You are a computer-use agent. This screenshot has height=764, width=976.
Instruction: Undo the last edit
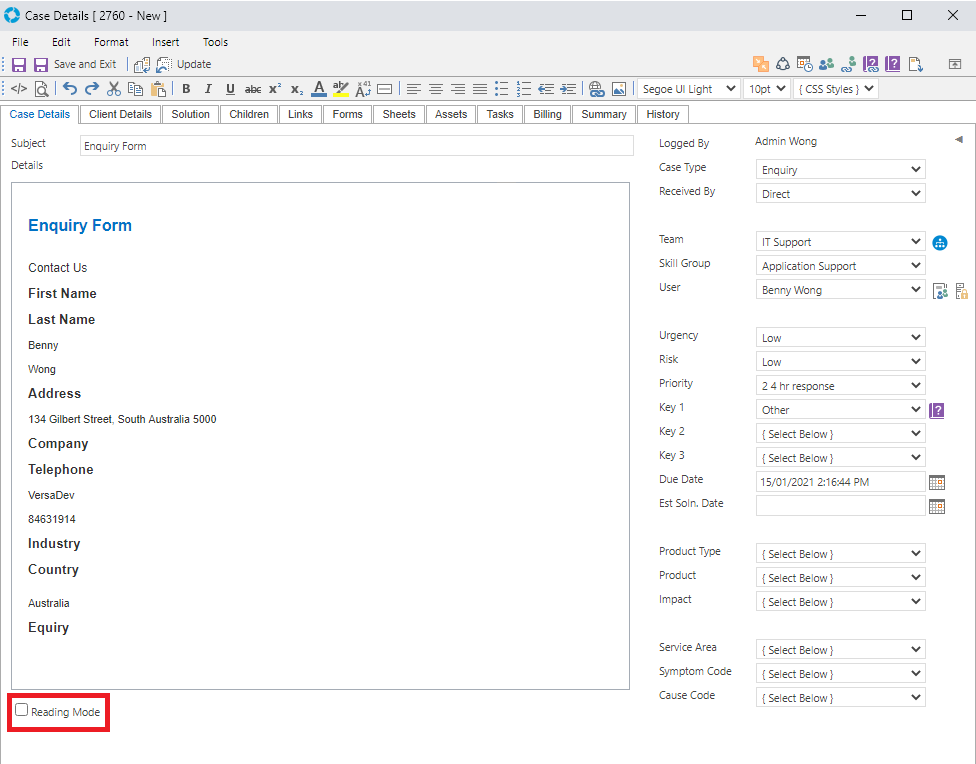70,89
